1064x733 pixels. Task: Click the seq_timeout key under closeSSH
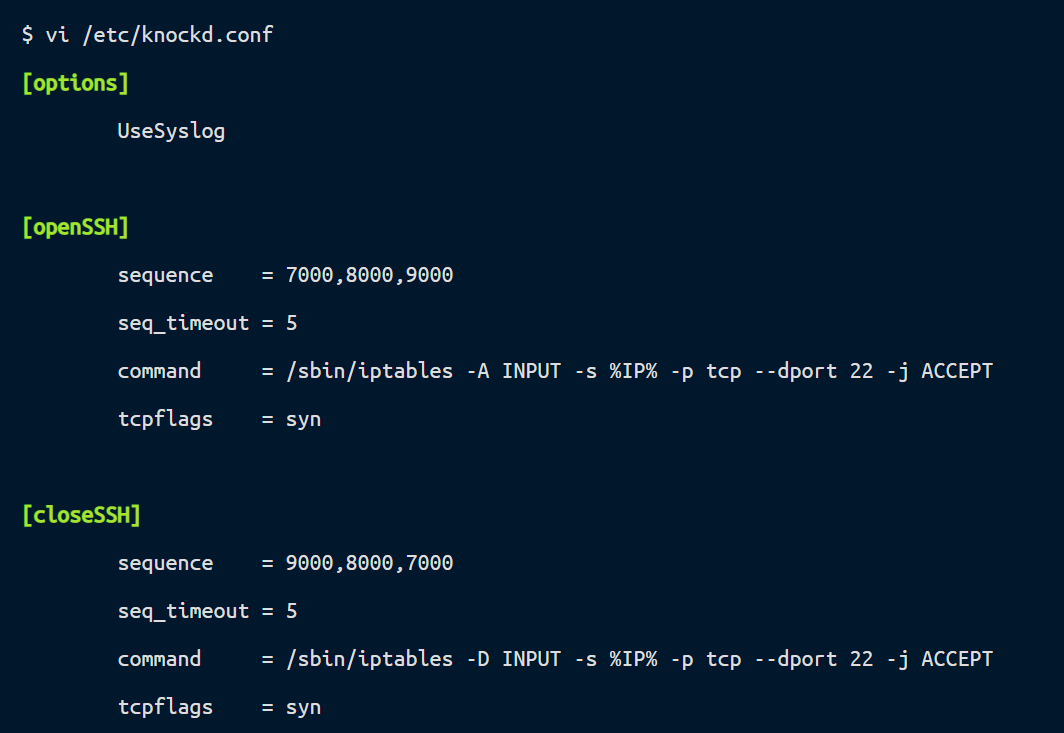183,611
